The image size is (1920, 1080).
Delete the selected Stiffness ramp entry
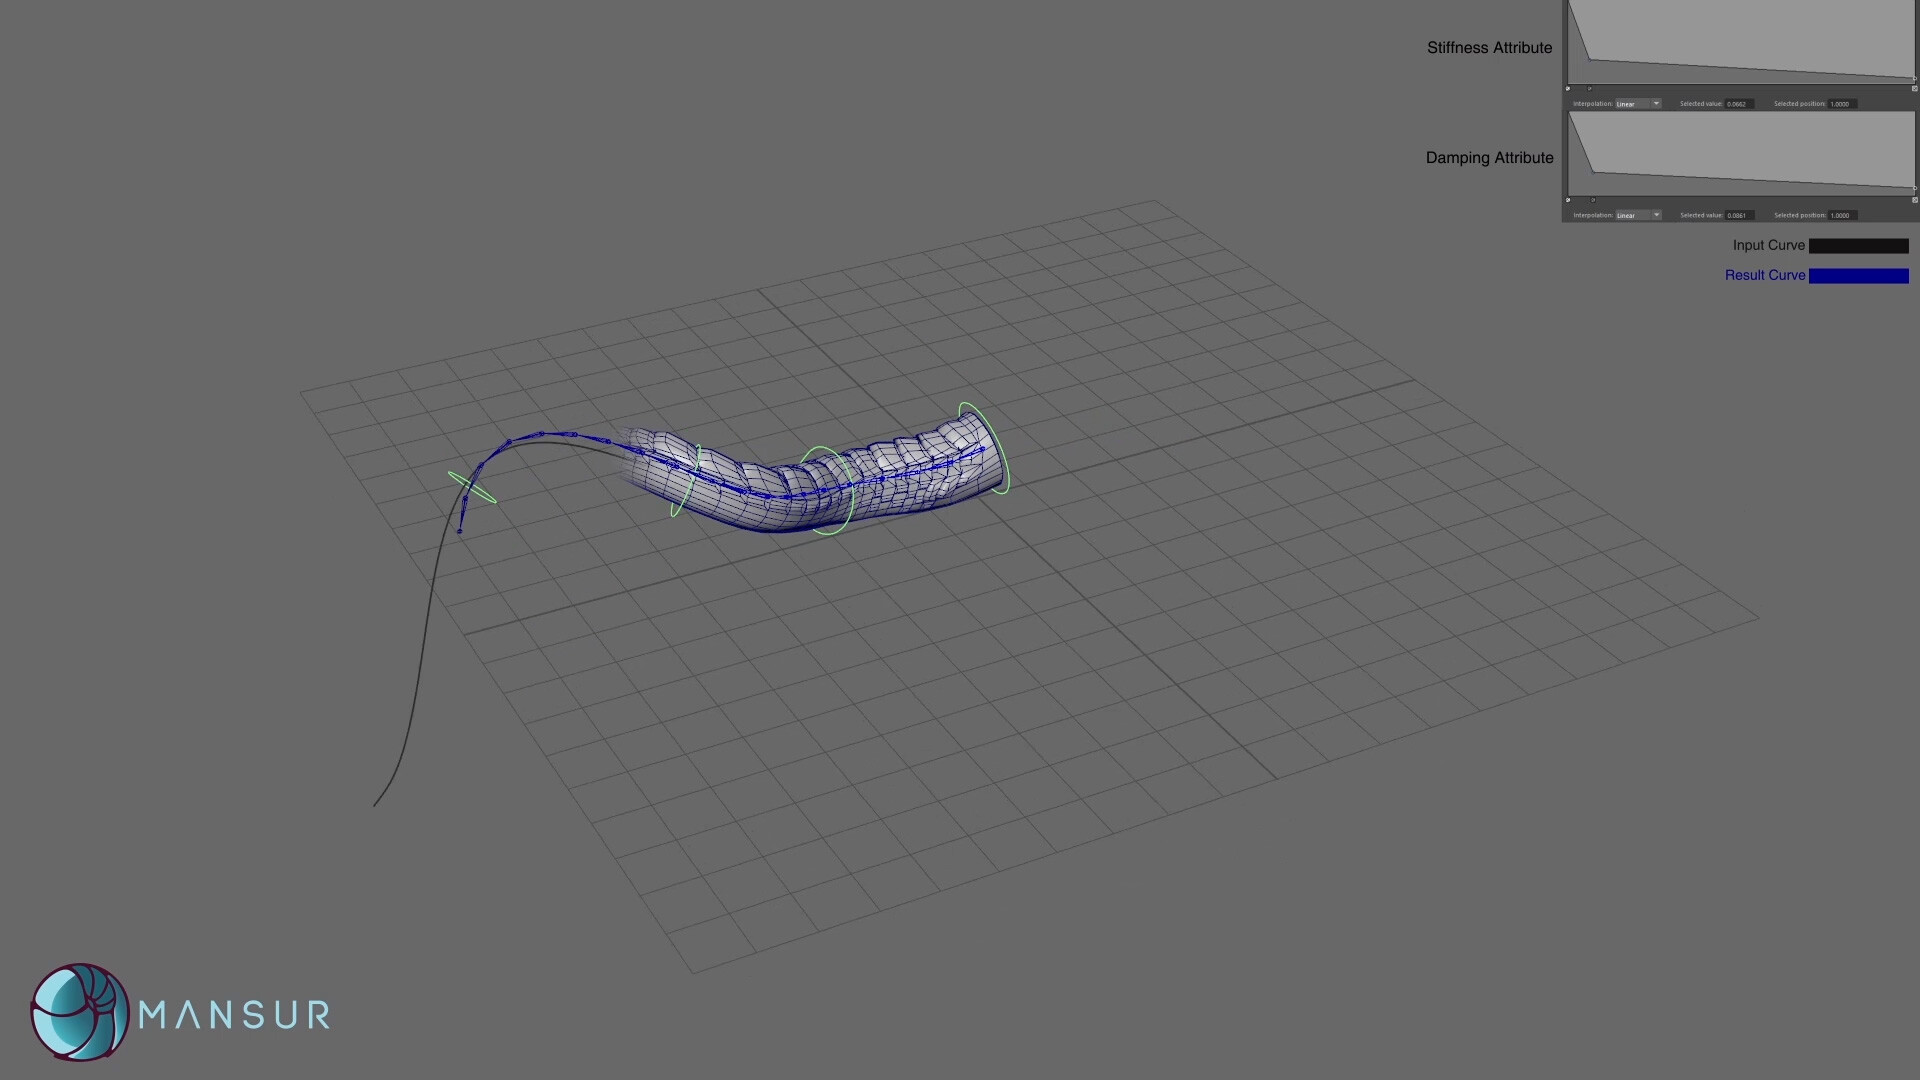click(x=1568, y=88)
